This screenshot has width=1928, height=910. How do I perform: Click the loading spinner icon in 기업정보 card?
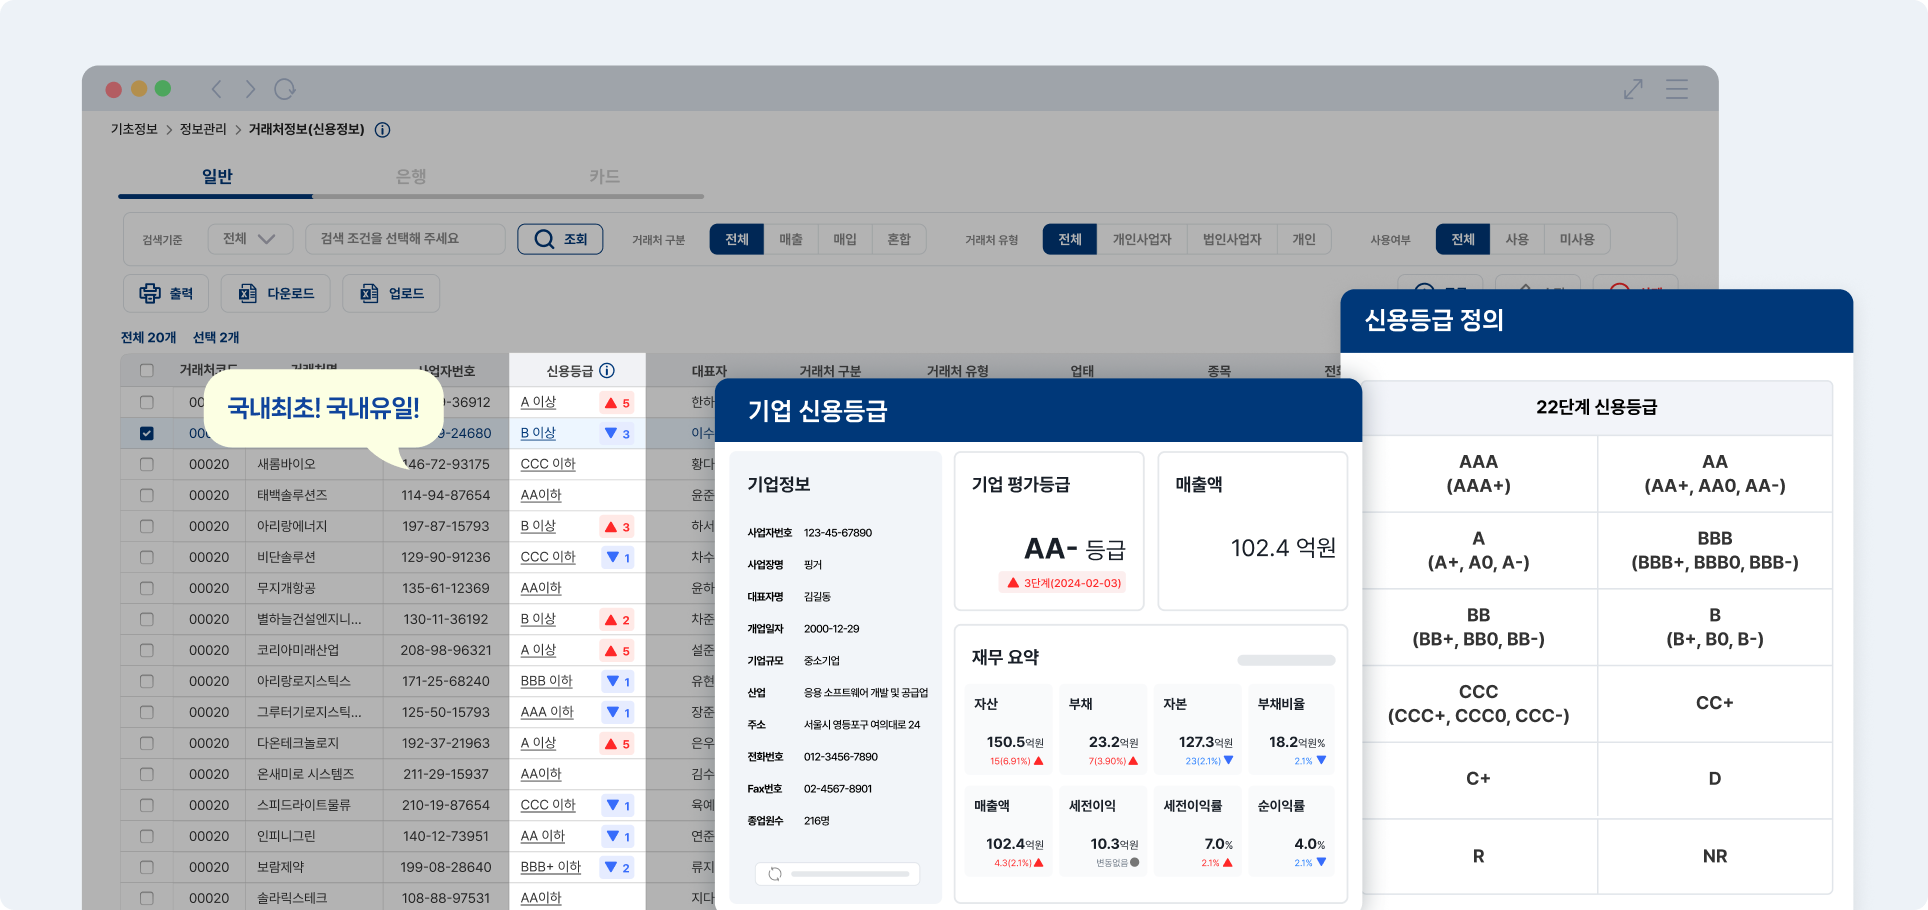click(x=774, y=874)
